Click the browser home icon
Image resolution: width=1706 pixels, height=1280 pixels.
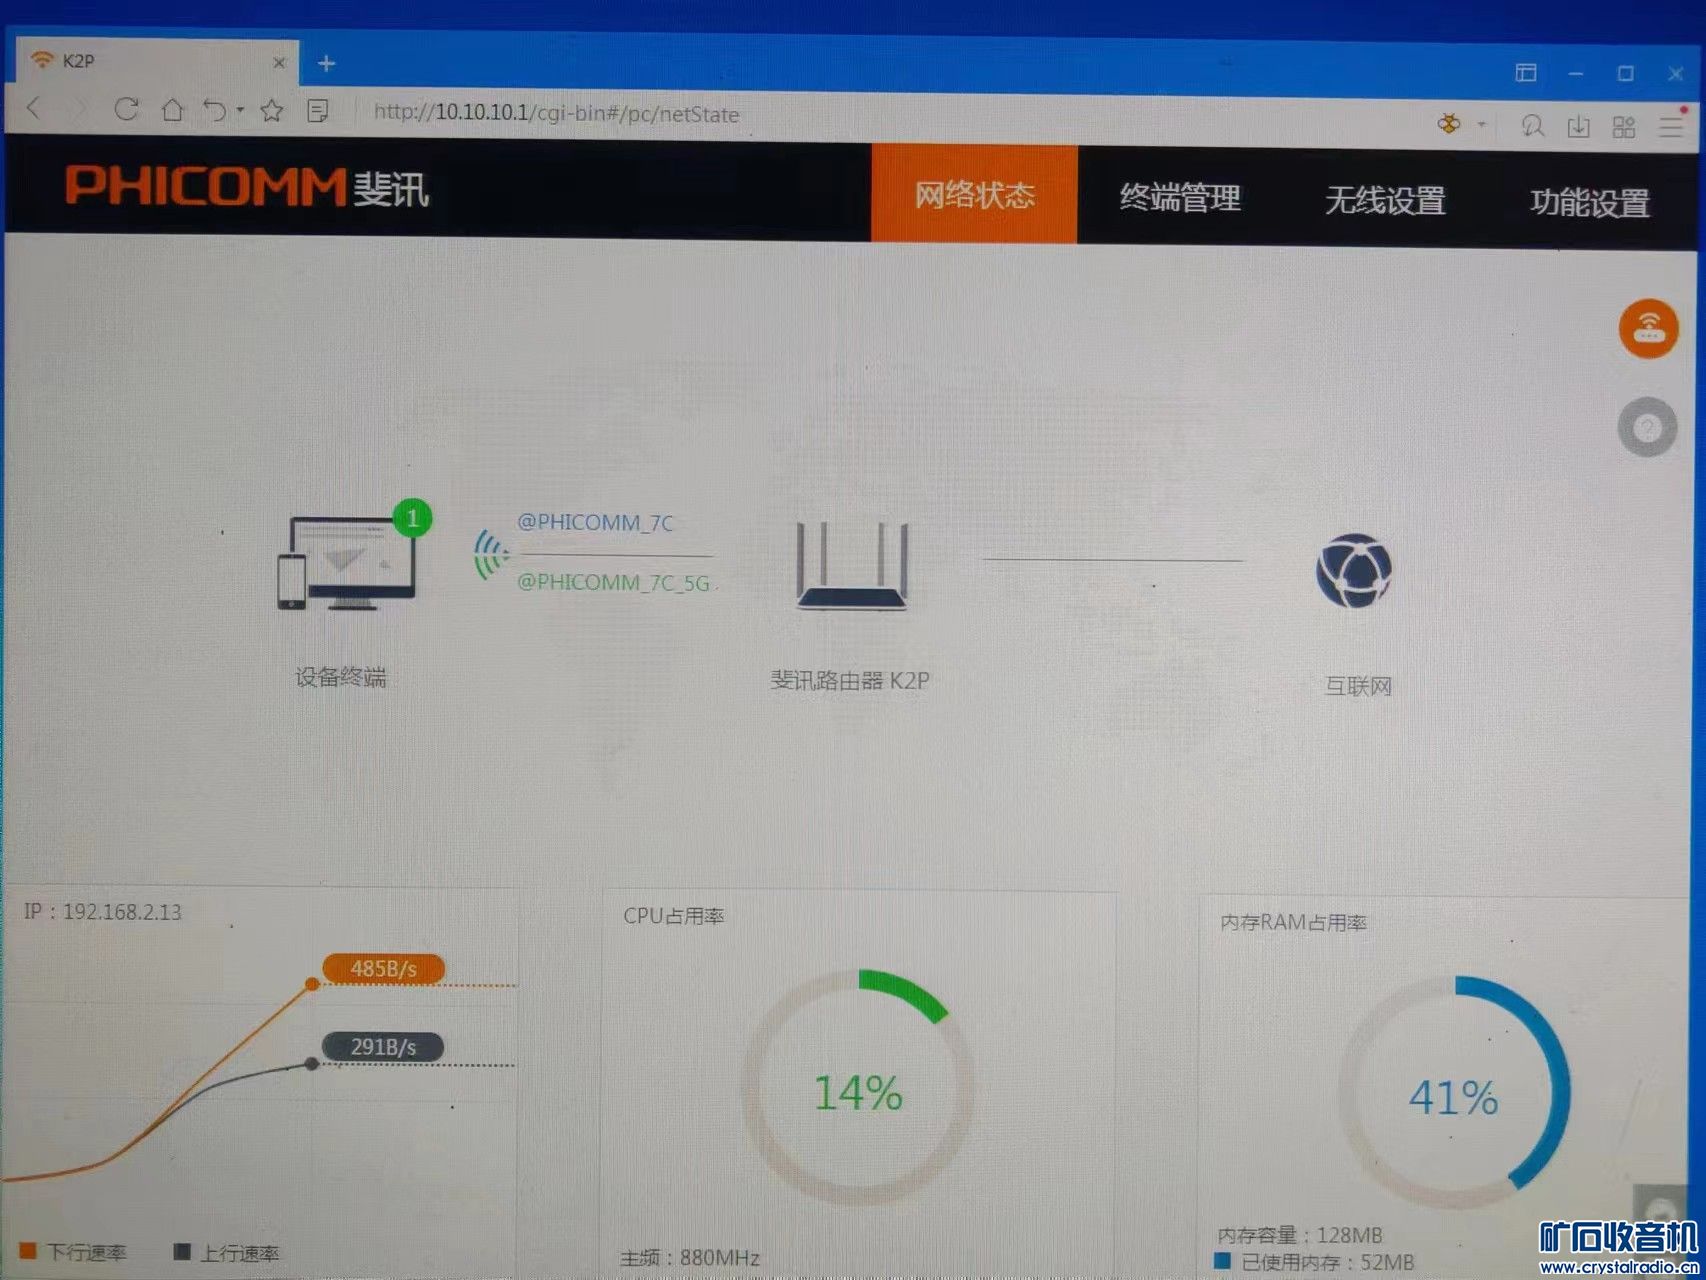pos(174,111)
